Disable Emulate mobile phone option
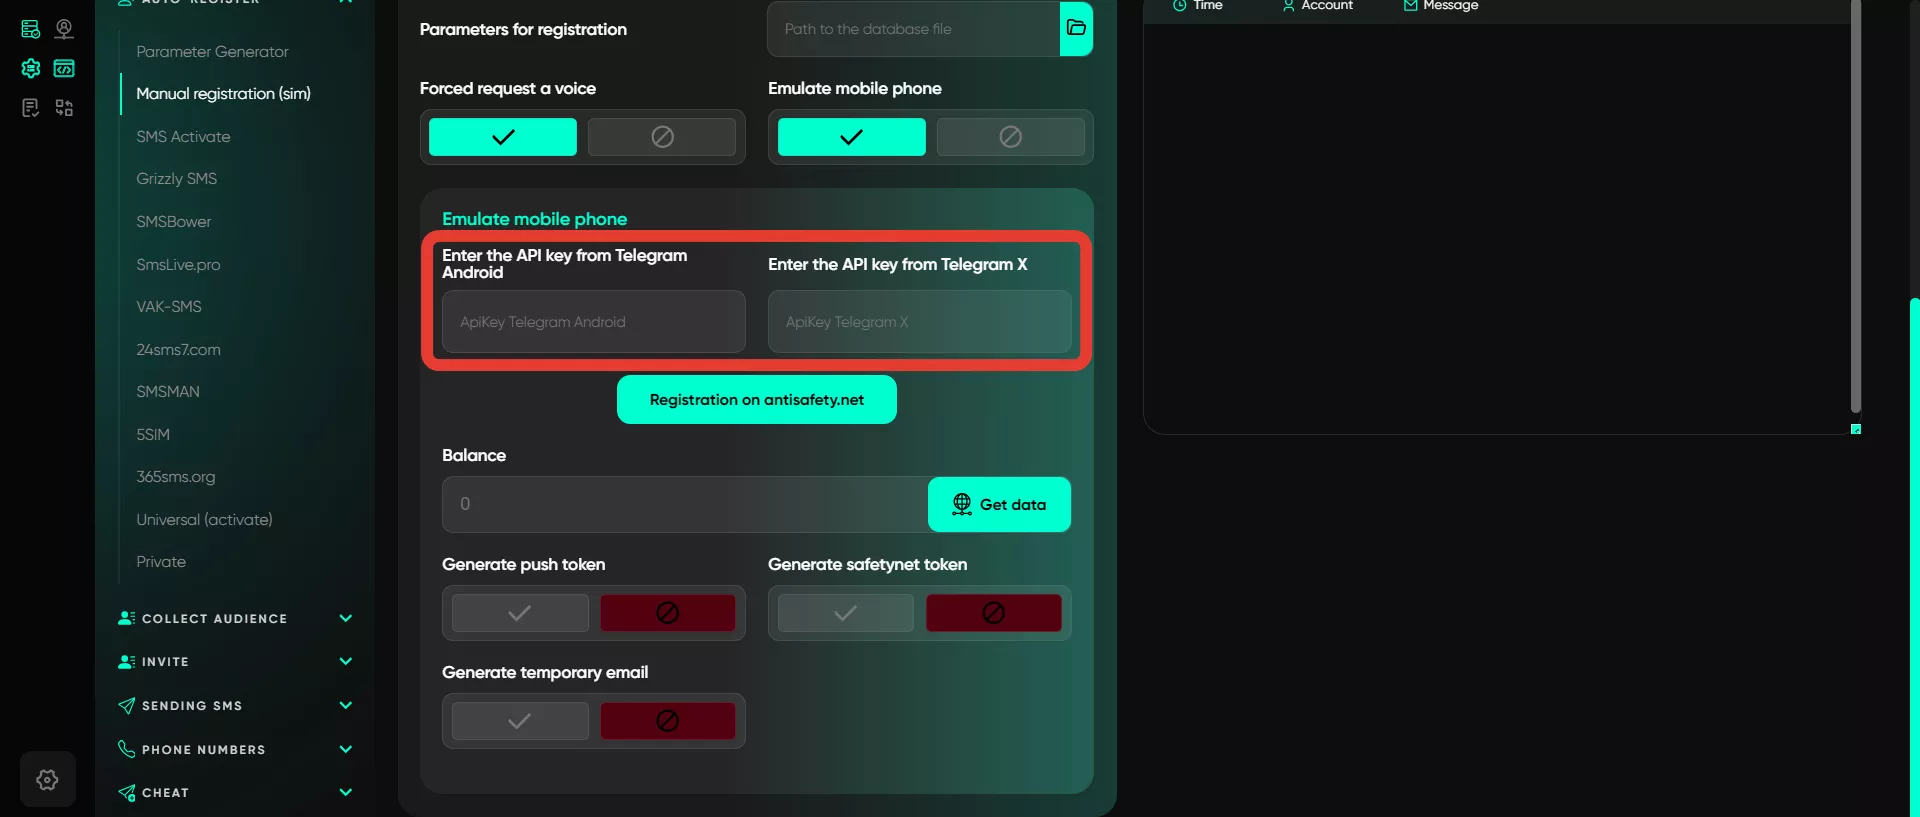The width and height of the screenshot is (1920, 817). [1011, 137]
